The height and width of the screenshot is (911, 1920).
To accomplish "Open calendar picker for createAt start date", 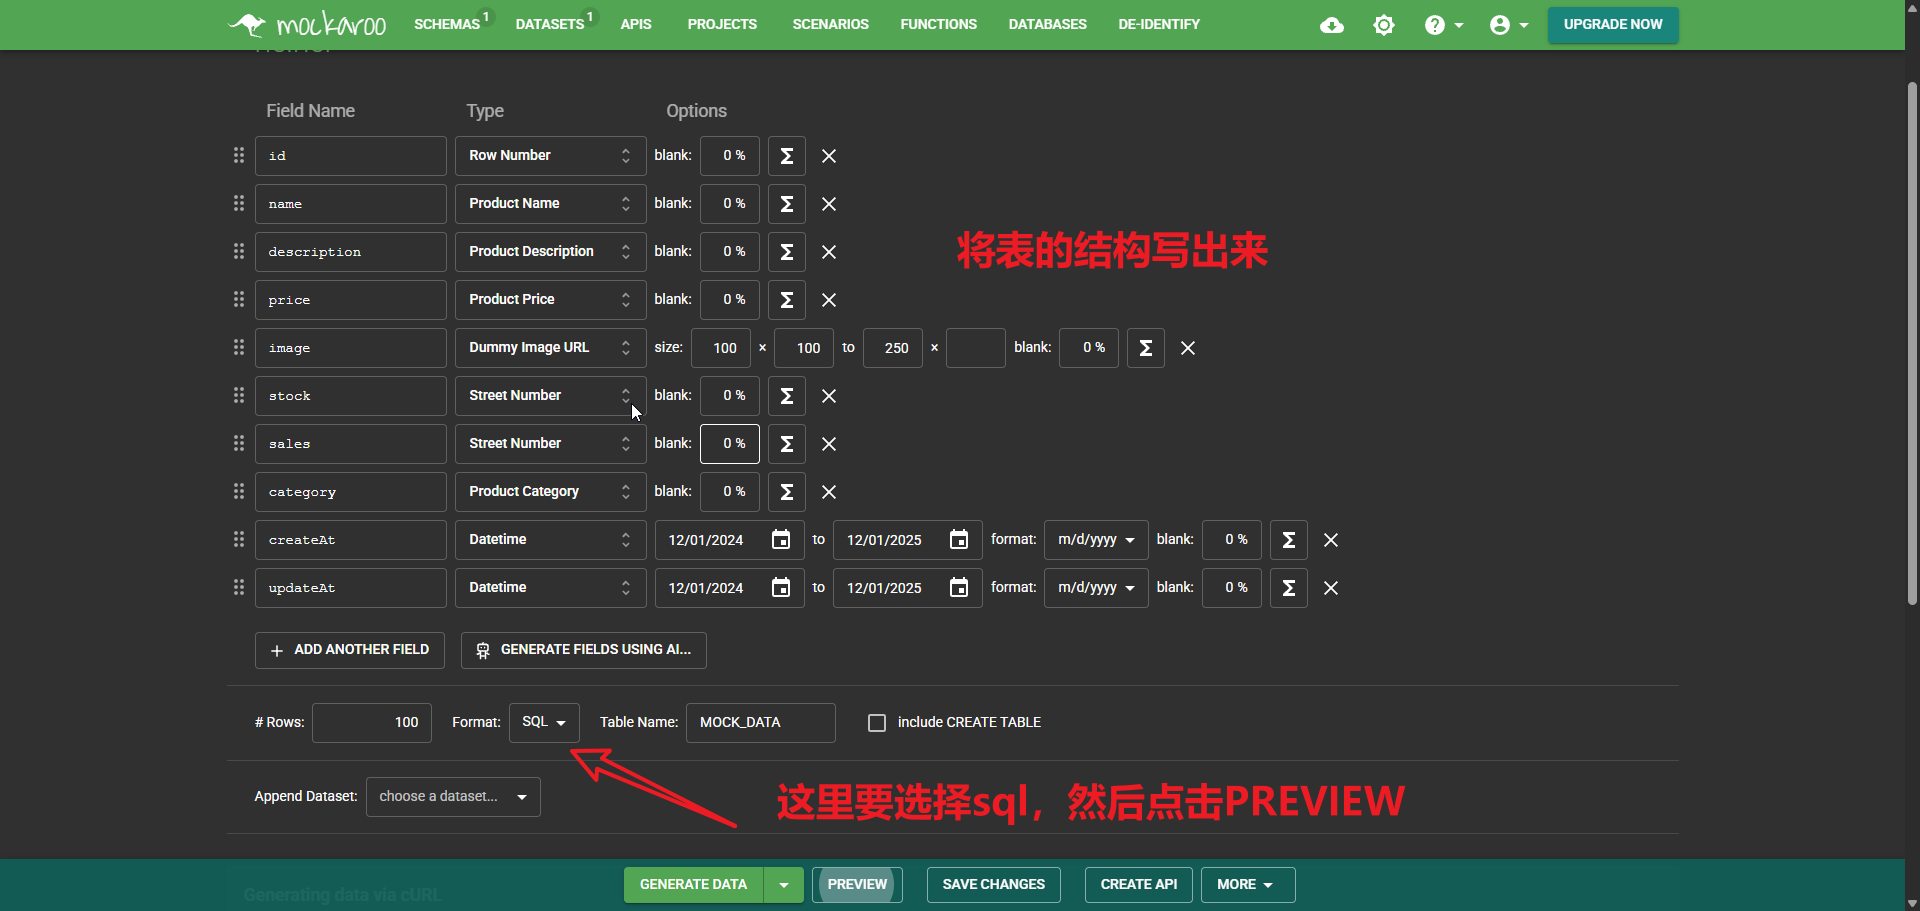I will point(781,540).
